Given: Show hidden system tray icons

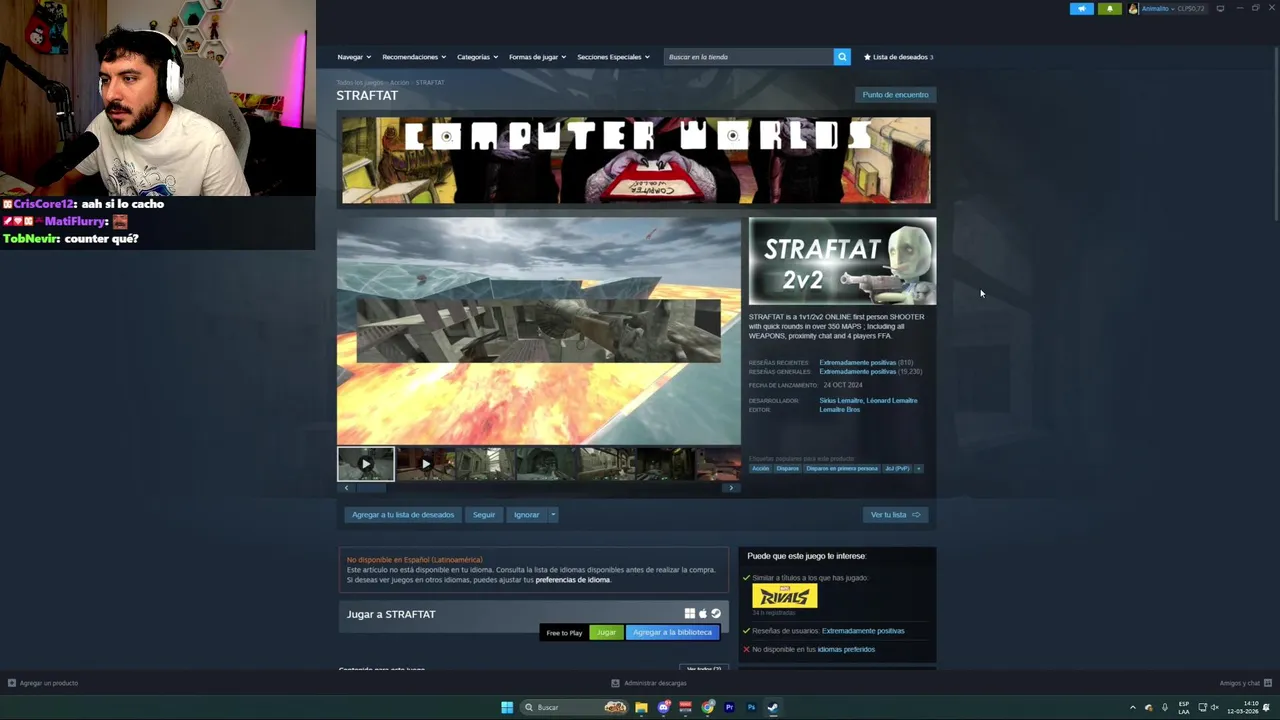Looking at the screenshot, I should pos(1133,707).
